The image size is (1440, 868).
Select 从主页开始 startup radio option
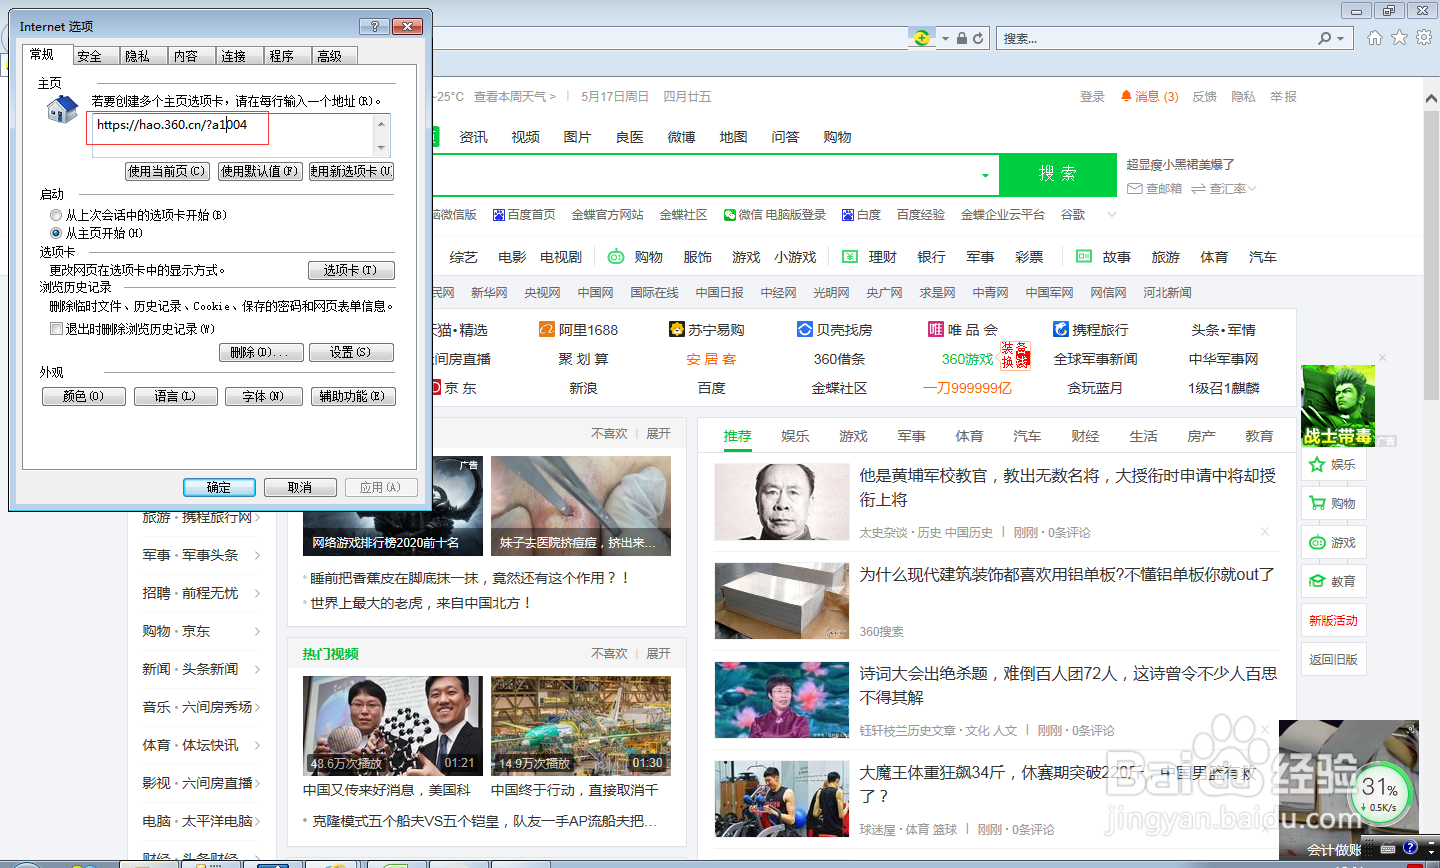pos(57,233)
